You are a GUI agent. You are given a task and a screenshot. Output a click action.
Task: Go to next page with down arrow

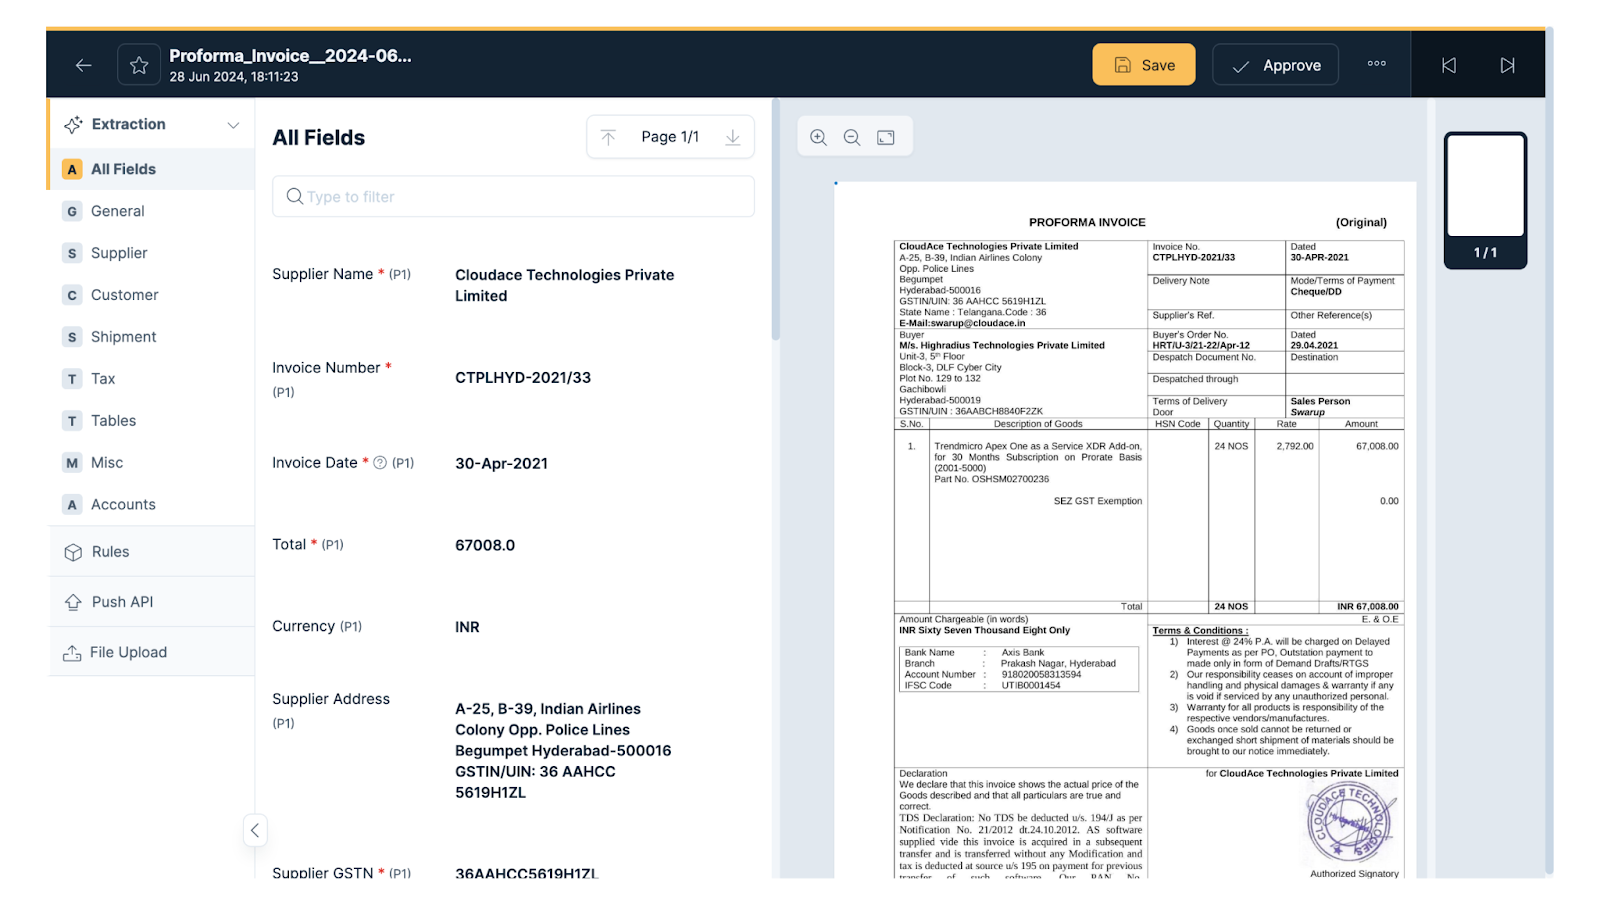(x=733, y=137)
